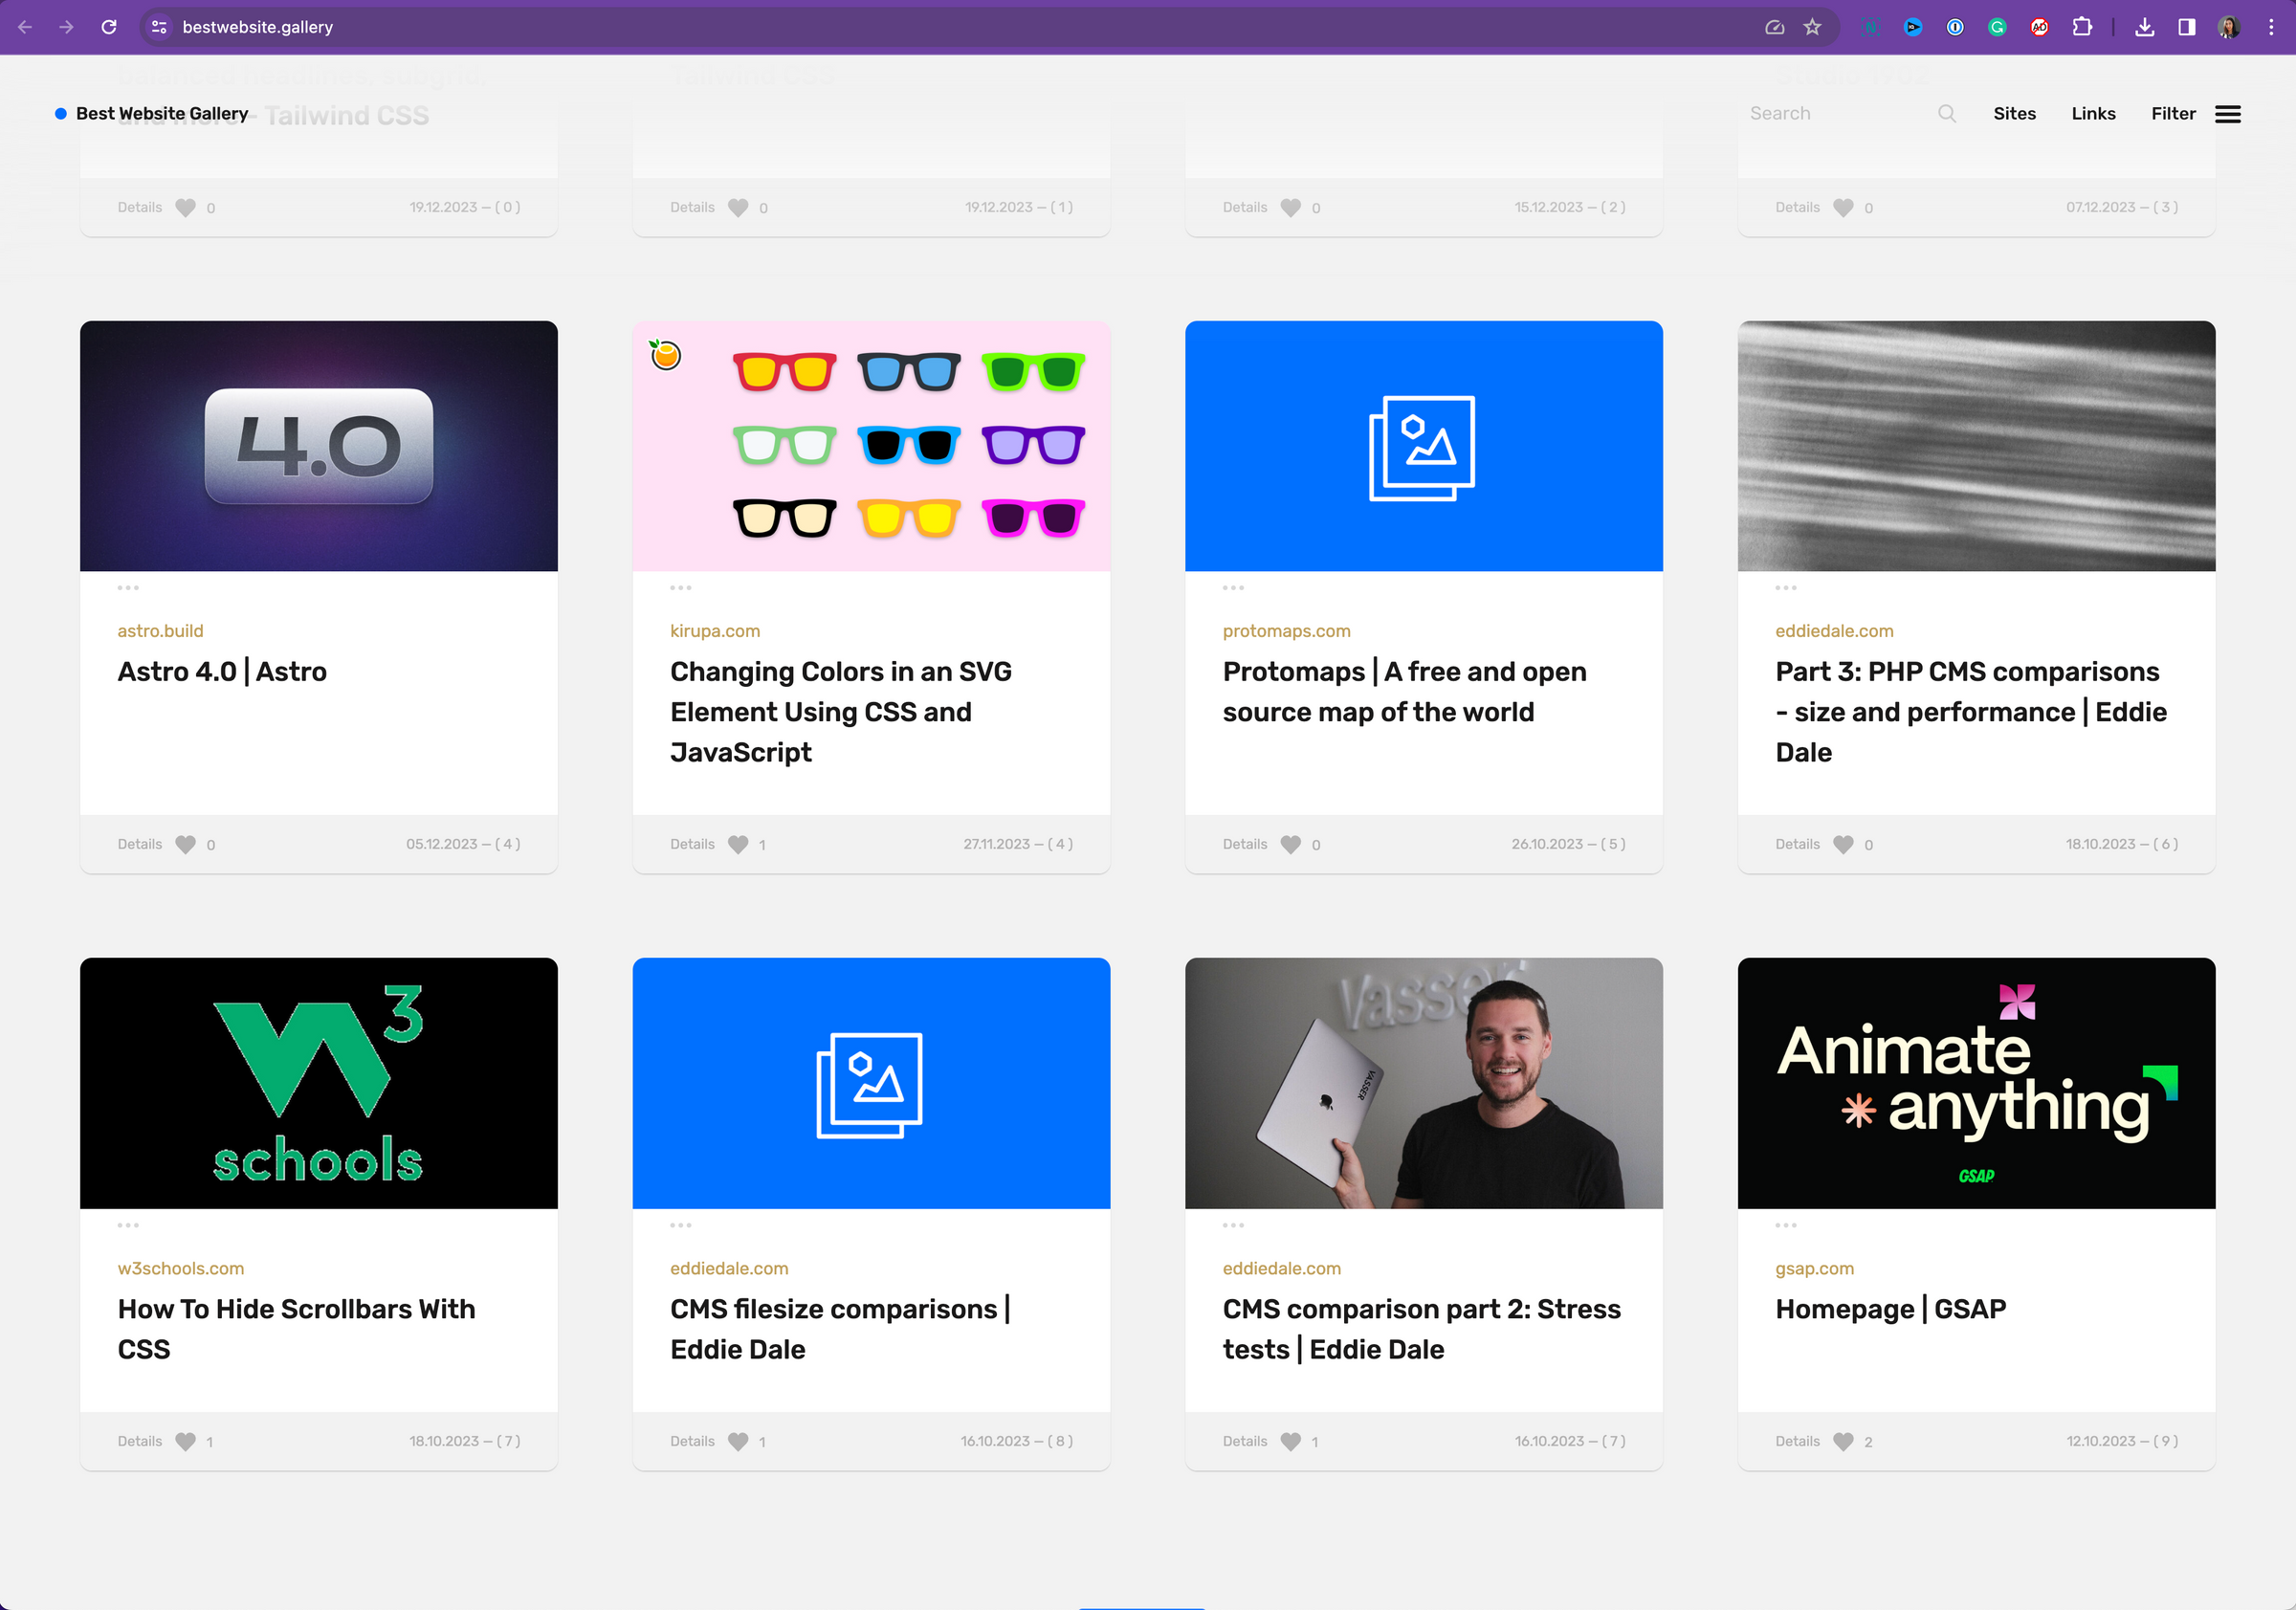Screen dimensions: 2296x1610
Task: Open the Notion Web Clipper extension
Action: pyautogui.click(x=1871, y=27)
